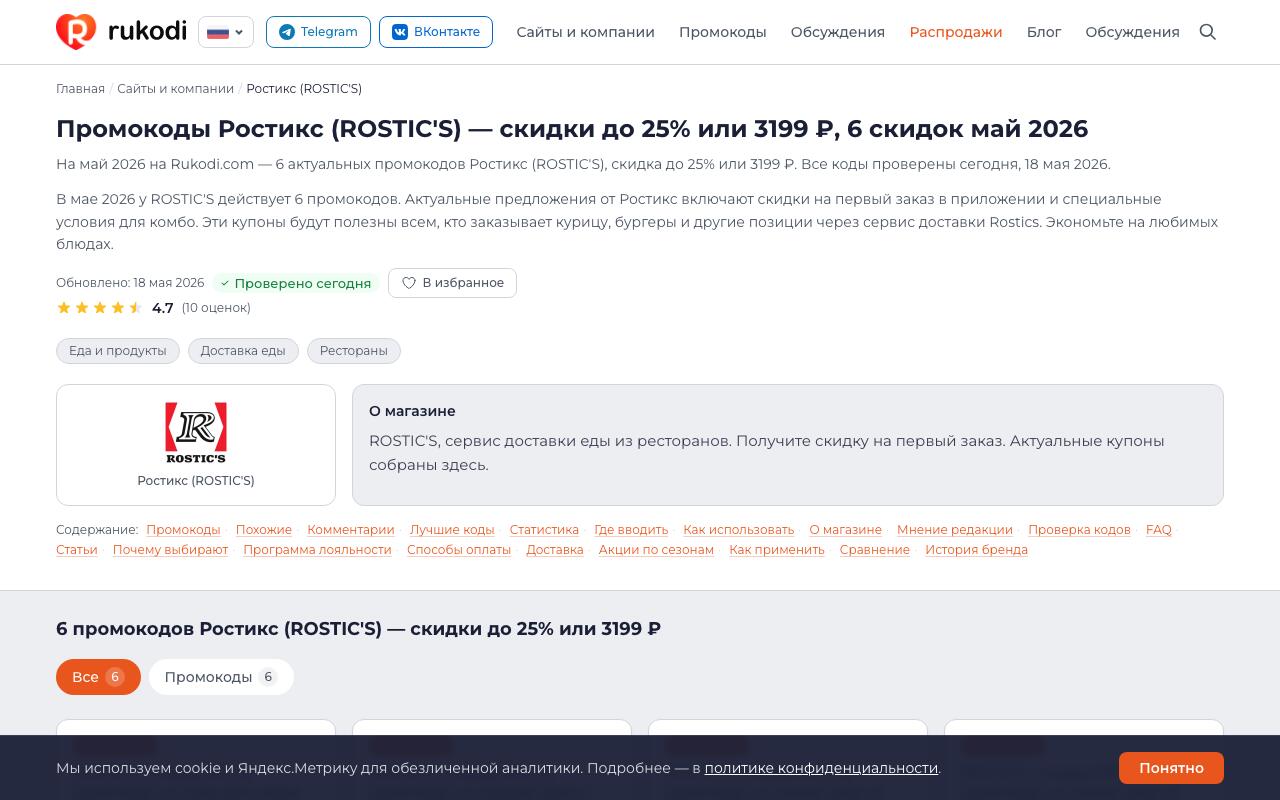Jump to FAQ section

click(1159, 530)
